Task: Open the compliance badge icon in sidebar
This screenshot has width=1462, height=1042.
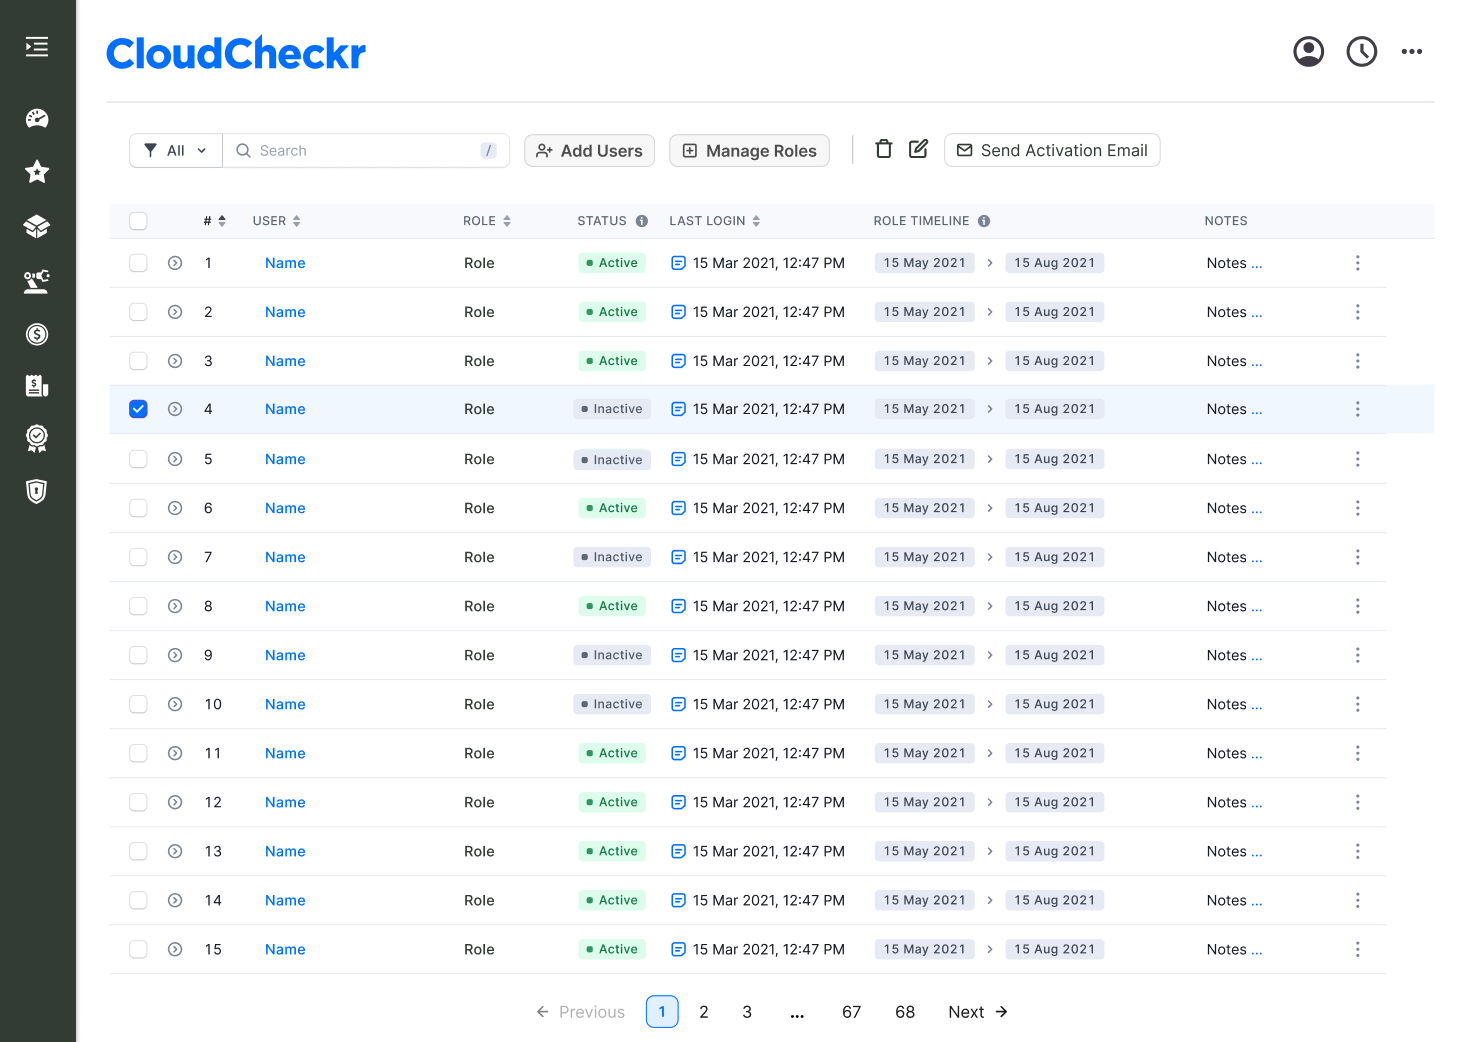Action: tap(37, 438)
